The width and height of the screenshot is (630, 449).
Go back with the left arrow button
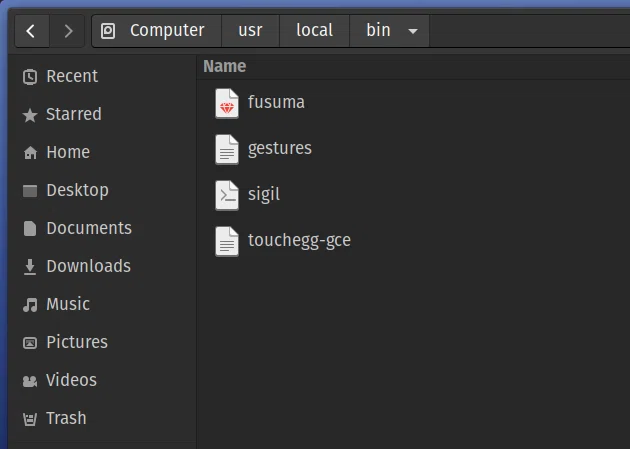pyautogui.click(x=32, y=31)
